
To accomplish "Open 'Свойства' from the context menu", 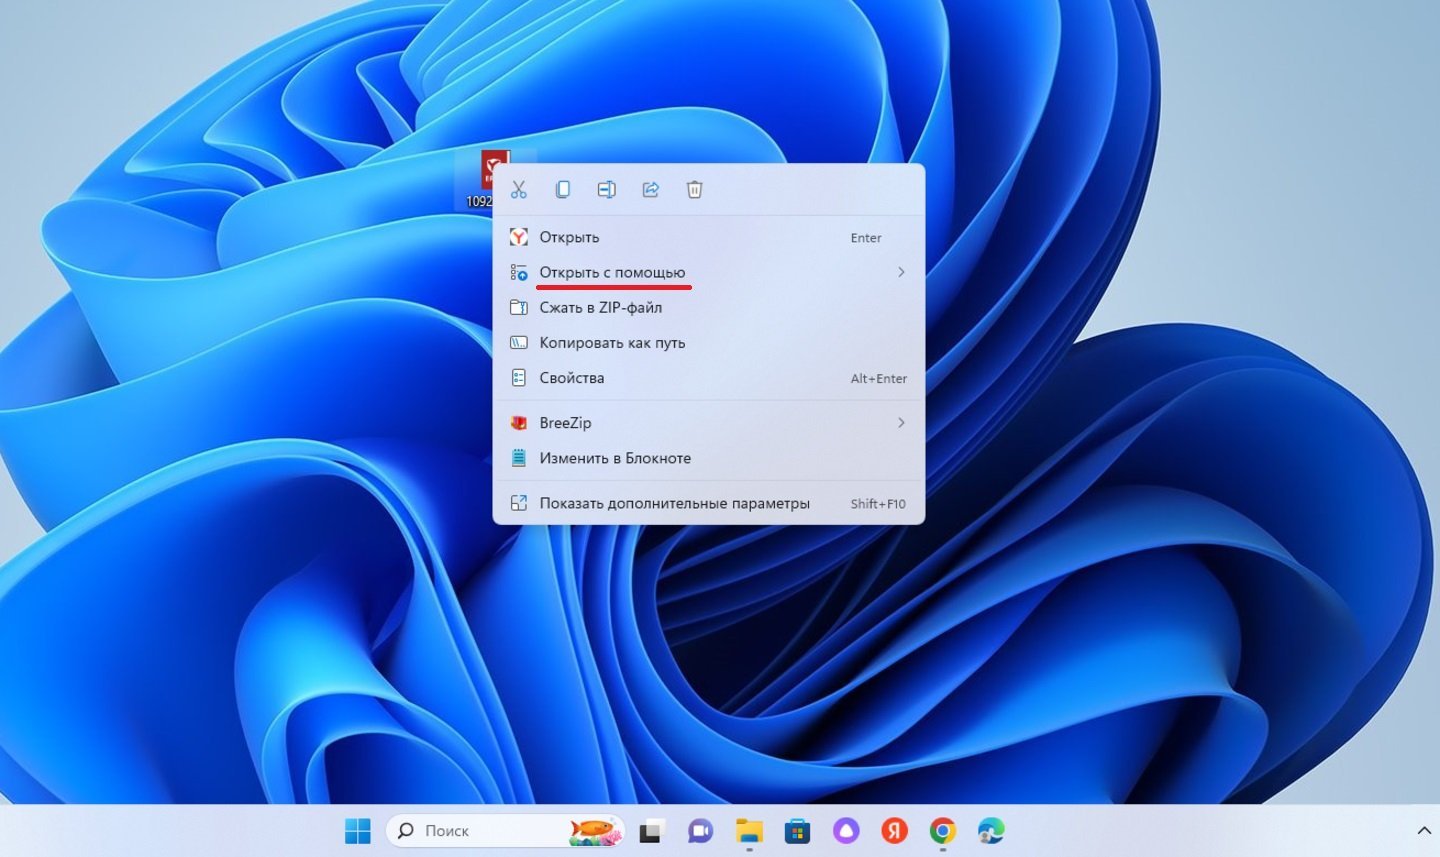I will [571, 378].
